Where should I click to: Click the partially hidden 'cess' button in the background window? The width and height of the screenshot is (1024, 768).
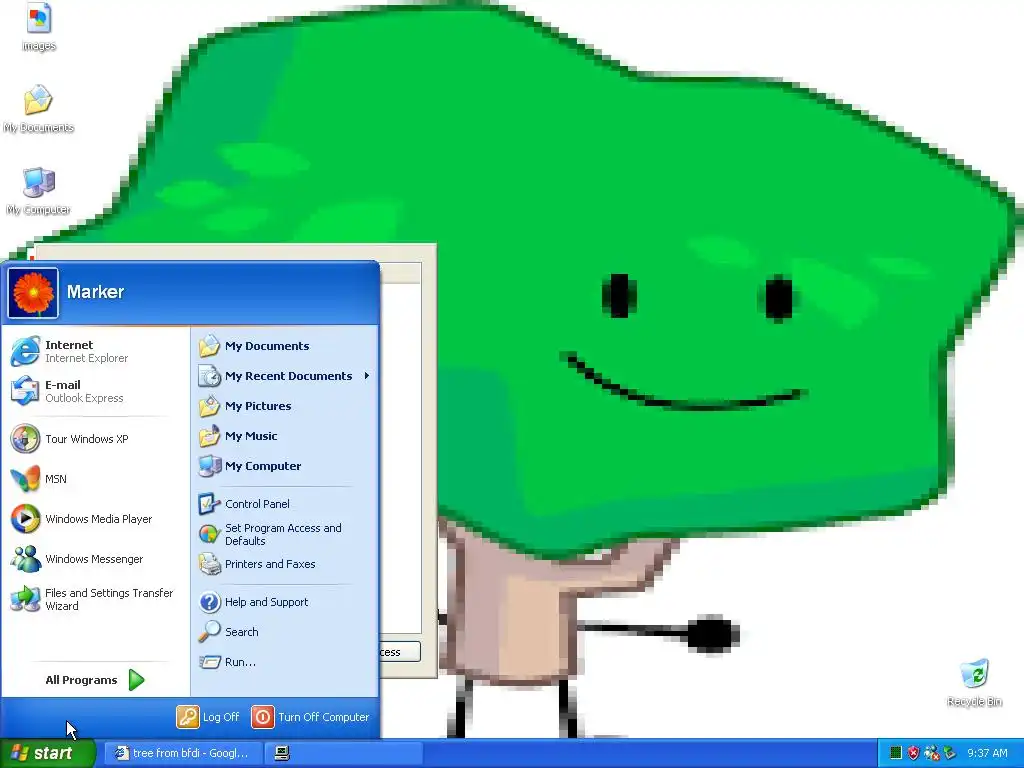pyautogui.click(x=400, y=652)
